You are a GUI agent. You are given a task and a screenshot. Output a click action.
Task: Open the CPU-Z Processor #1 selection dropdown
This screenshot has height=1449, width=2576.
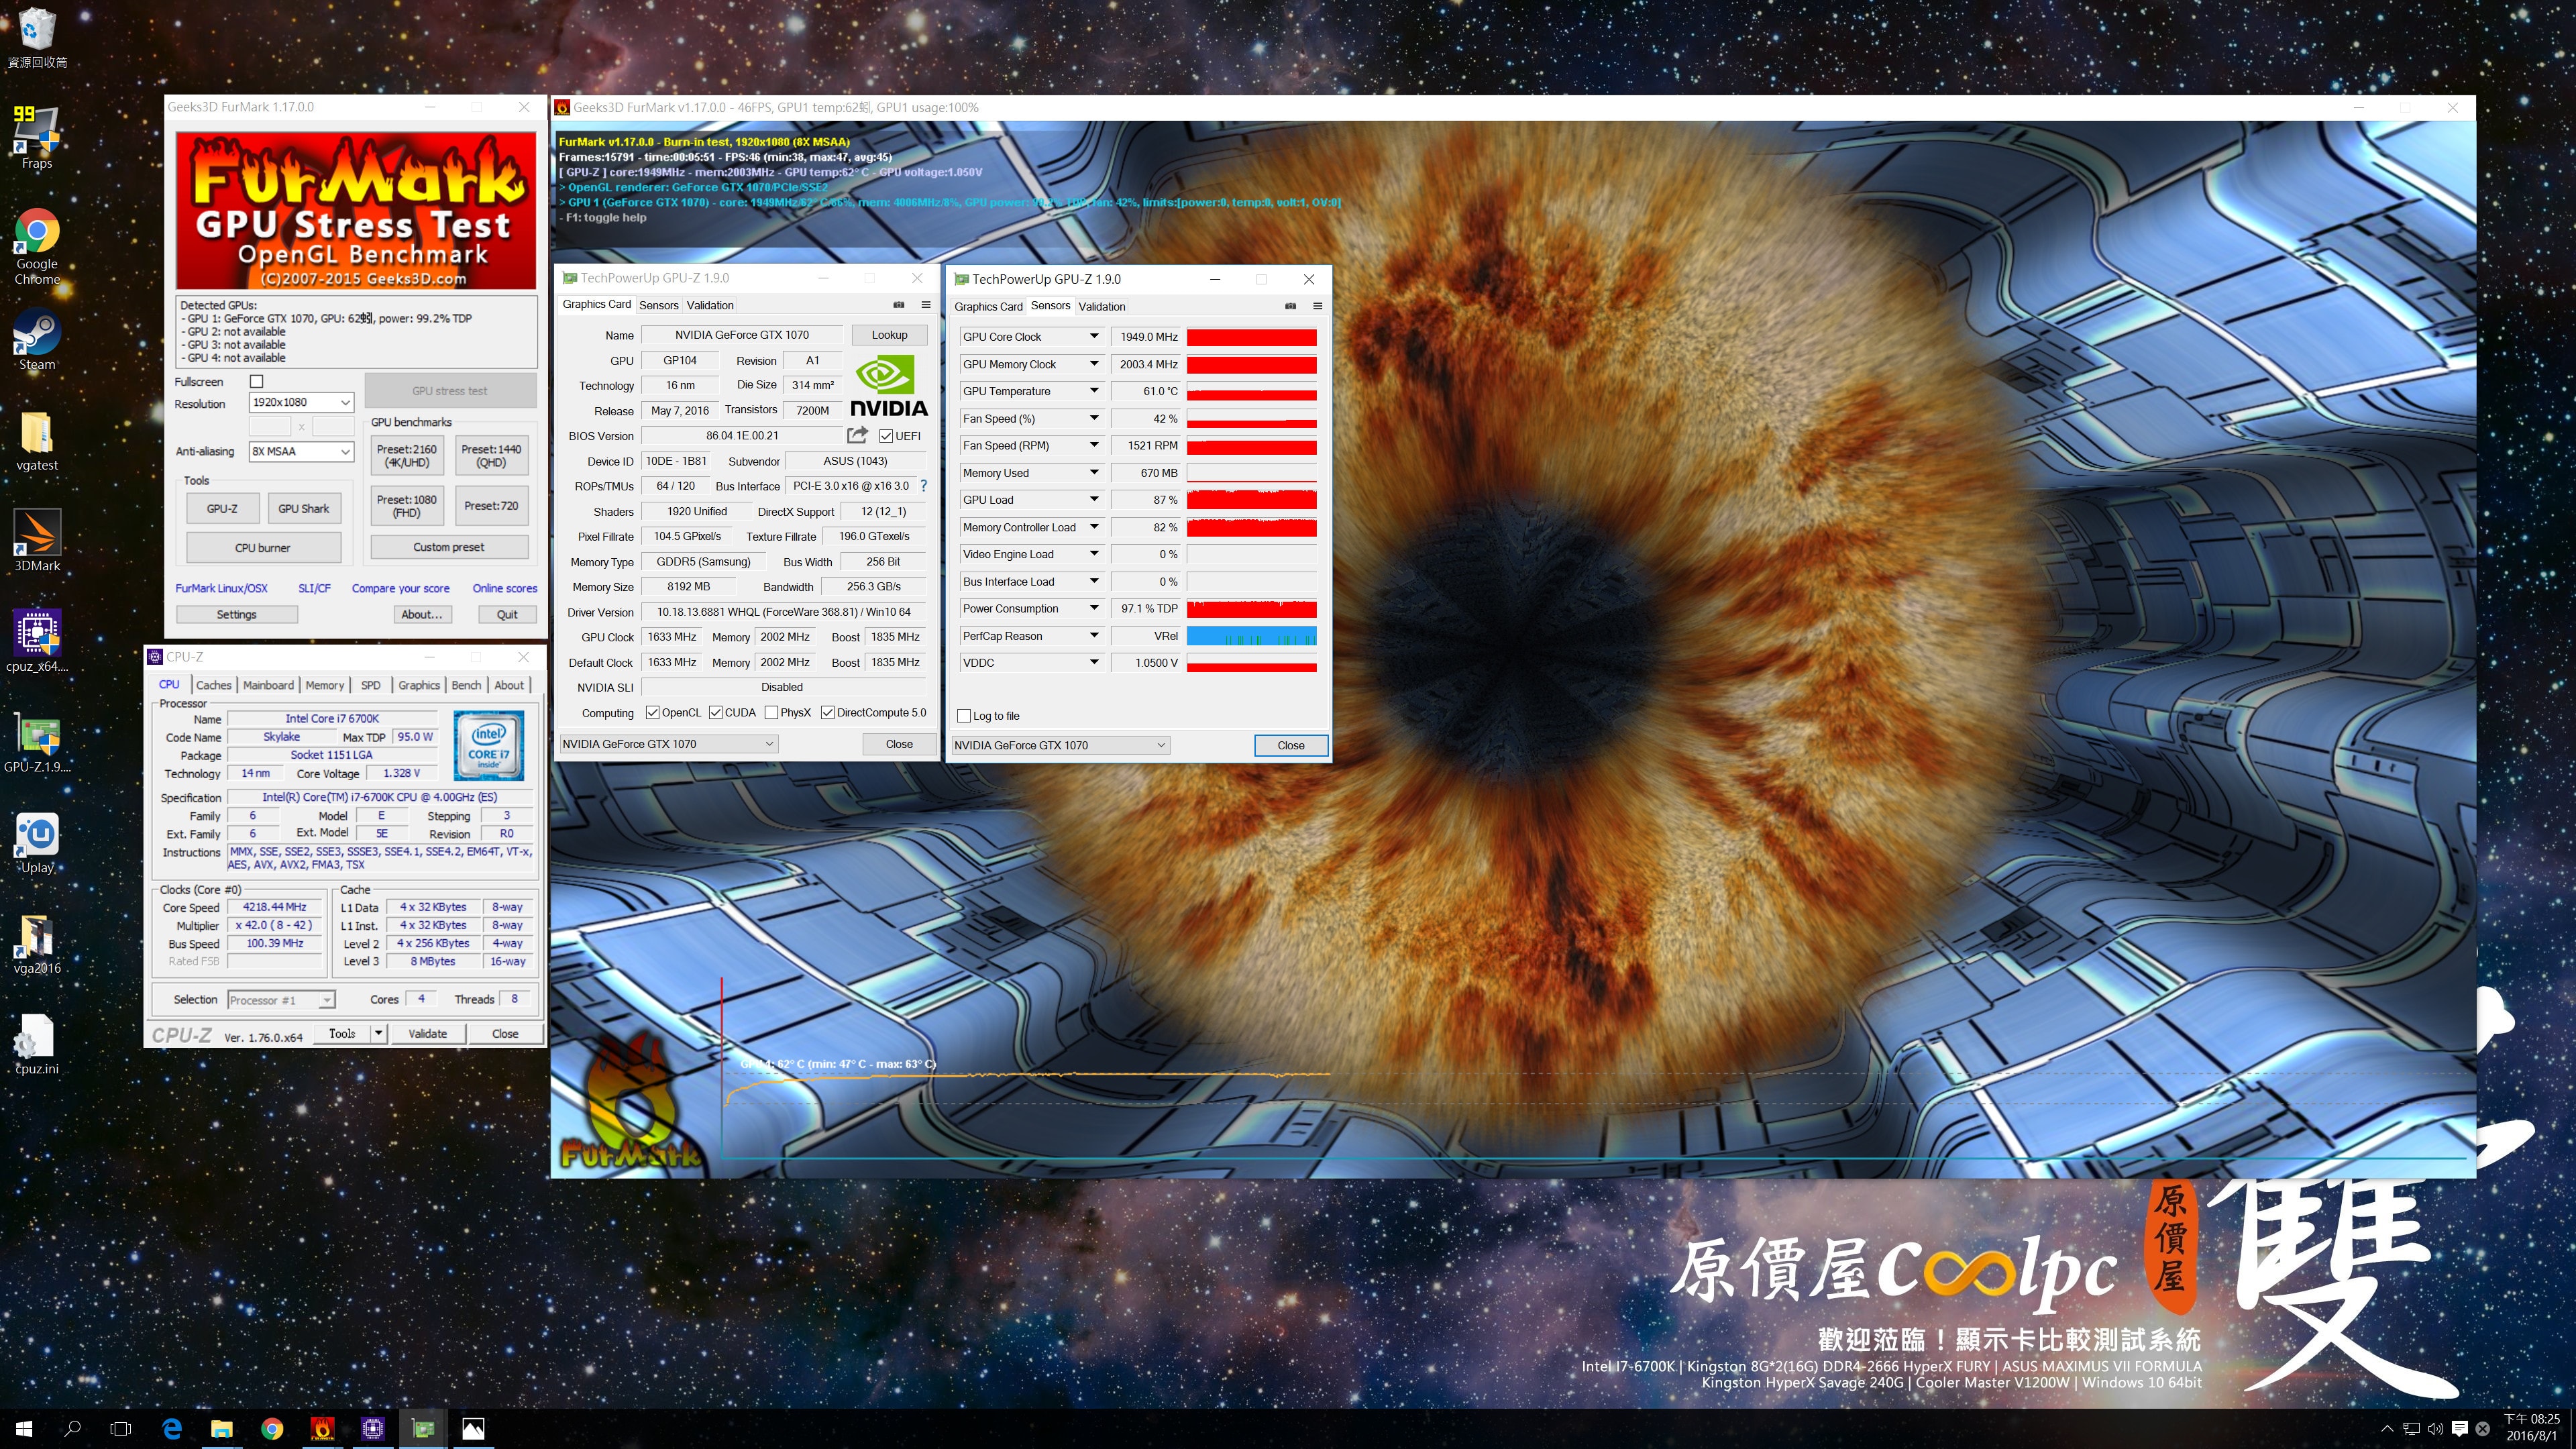coord(281,1000)
